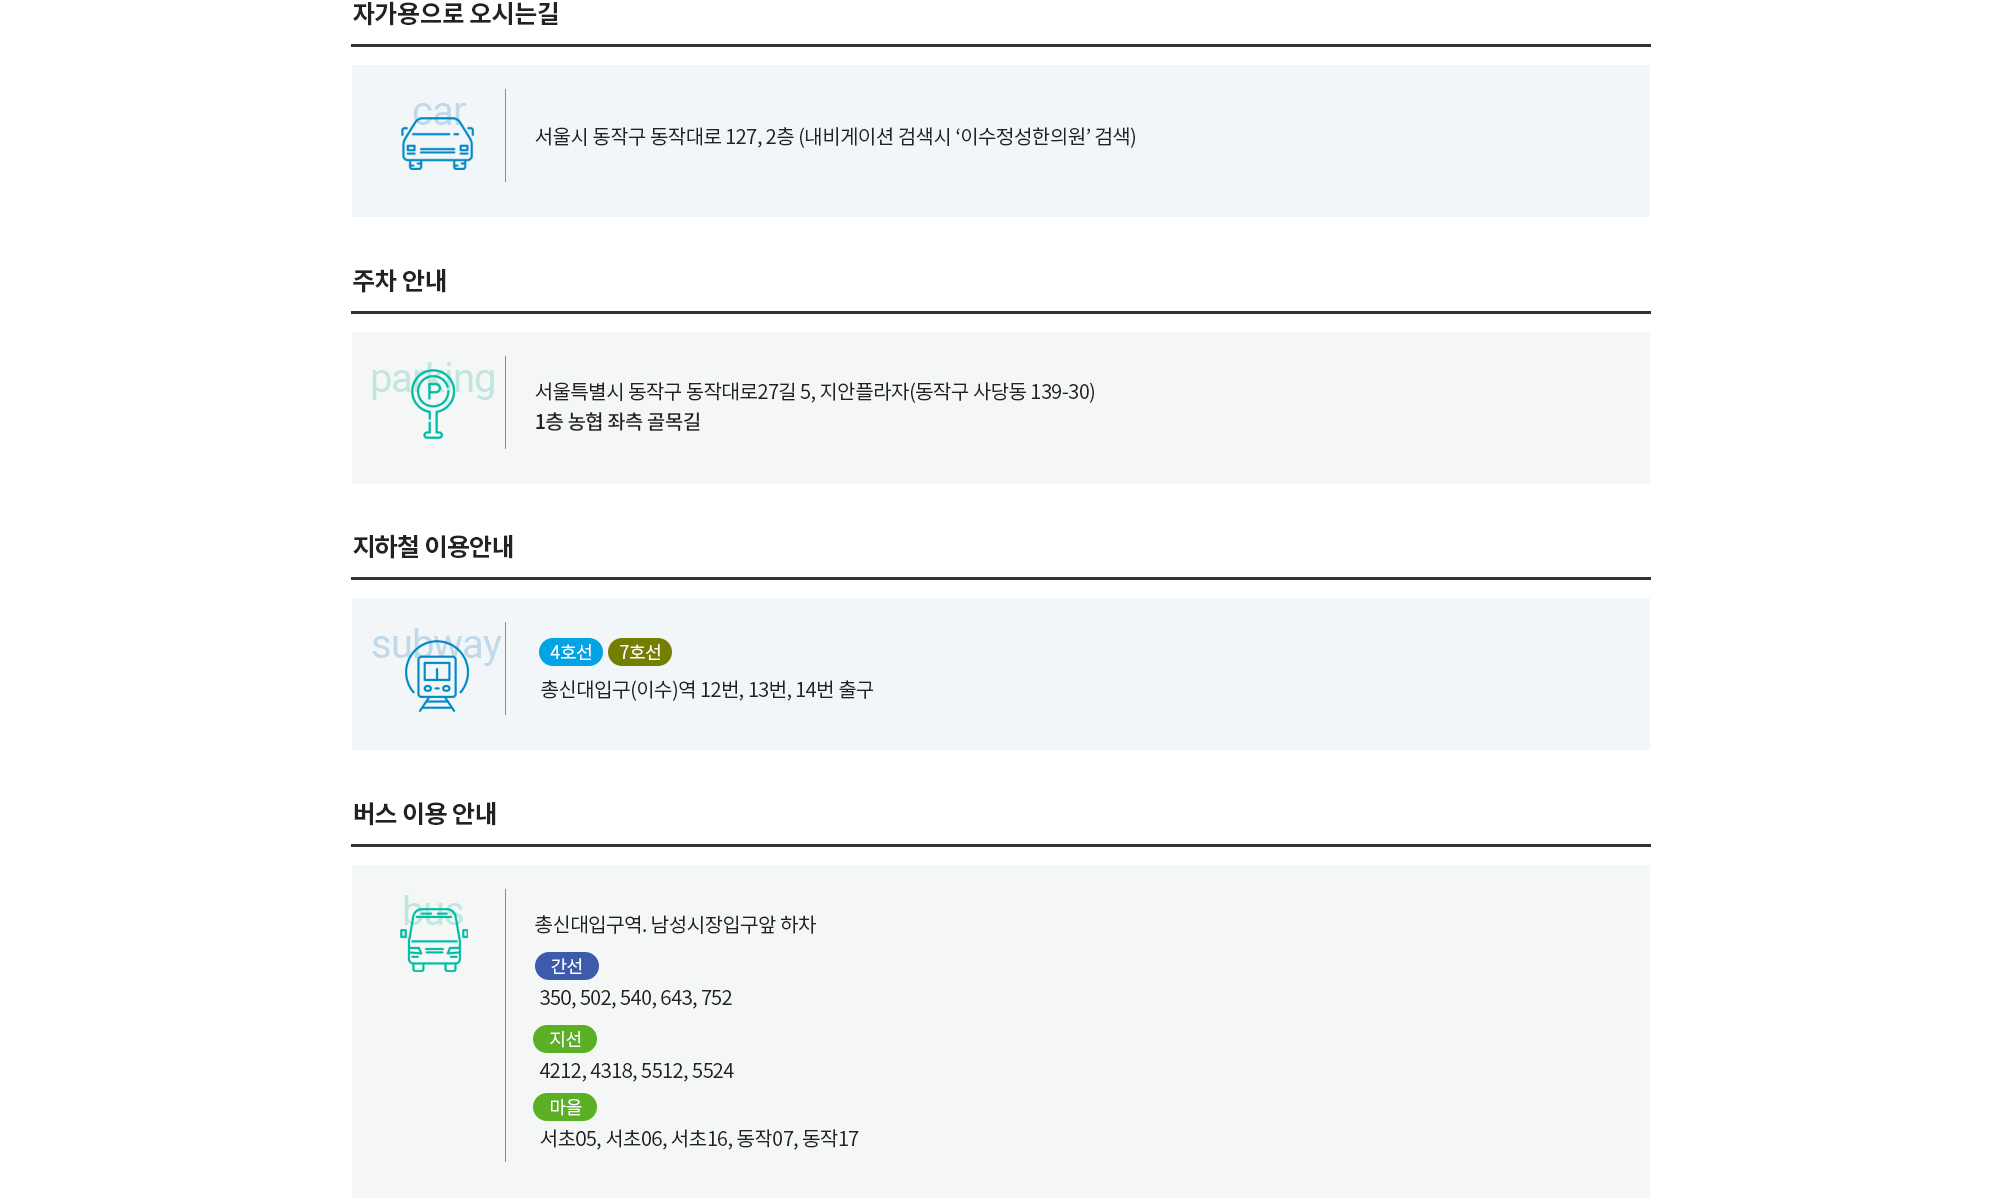Click the 주차 안내 heading
Screen dimensions: 2000x1198
click(x=399, y=281)
